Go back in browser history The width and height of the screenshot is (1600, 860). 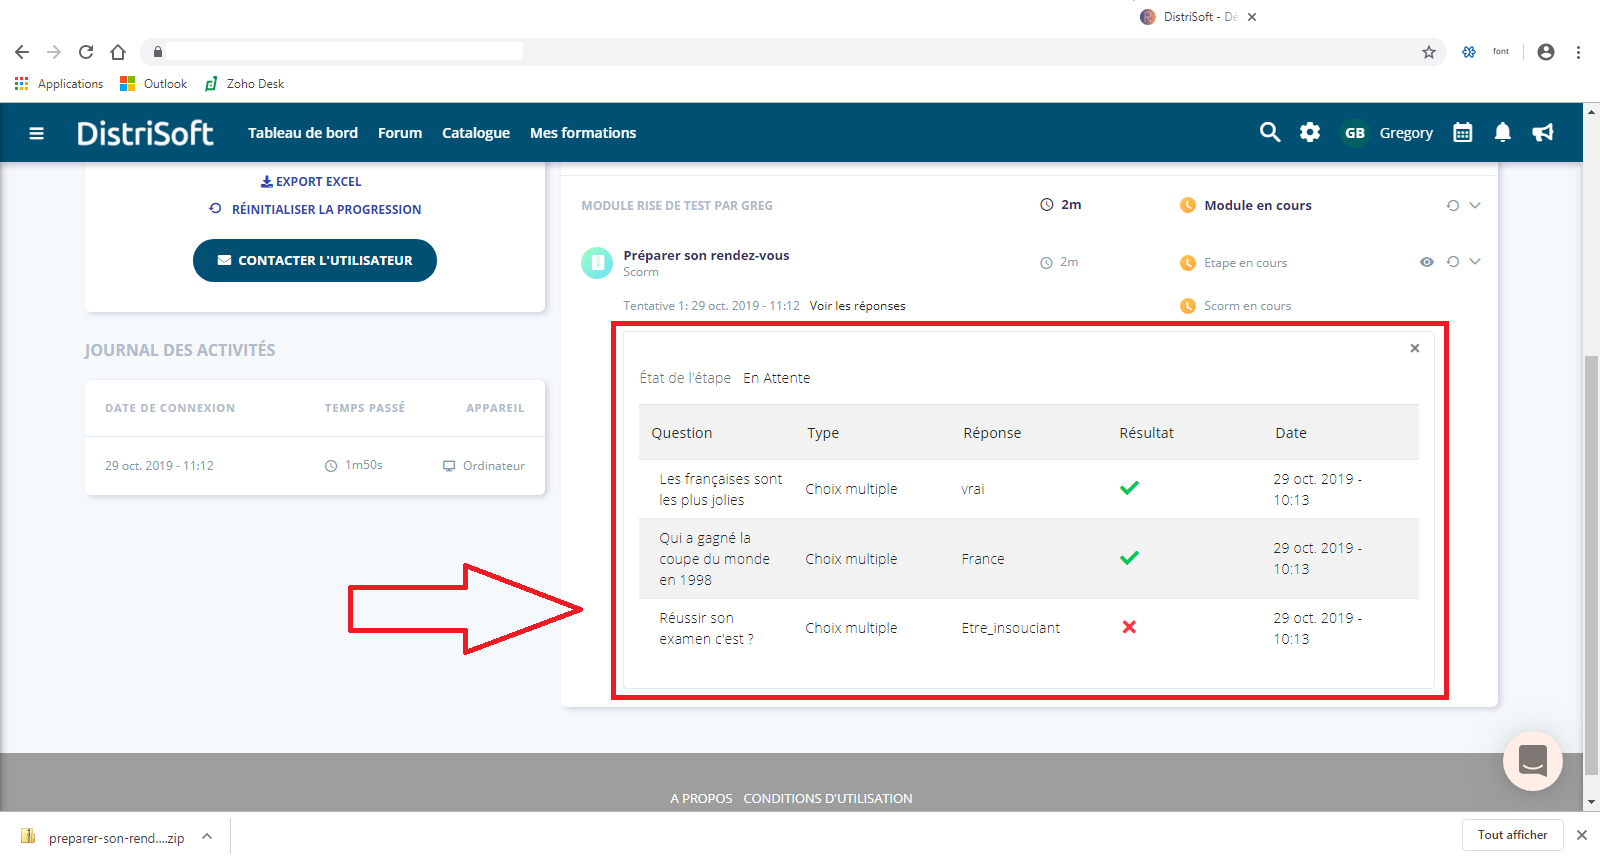tap(22, 52)
